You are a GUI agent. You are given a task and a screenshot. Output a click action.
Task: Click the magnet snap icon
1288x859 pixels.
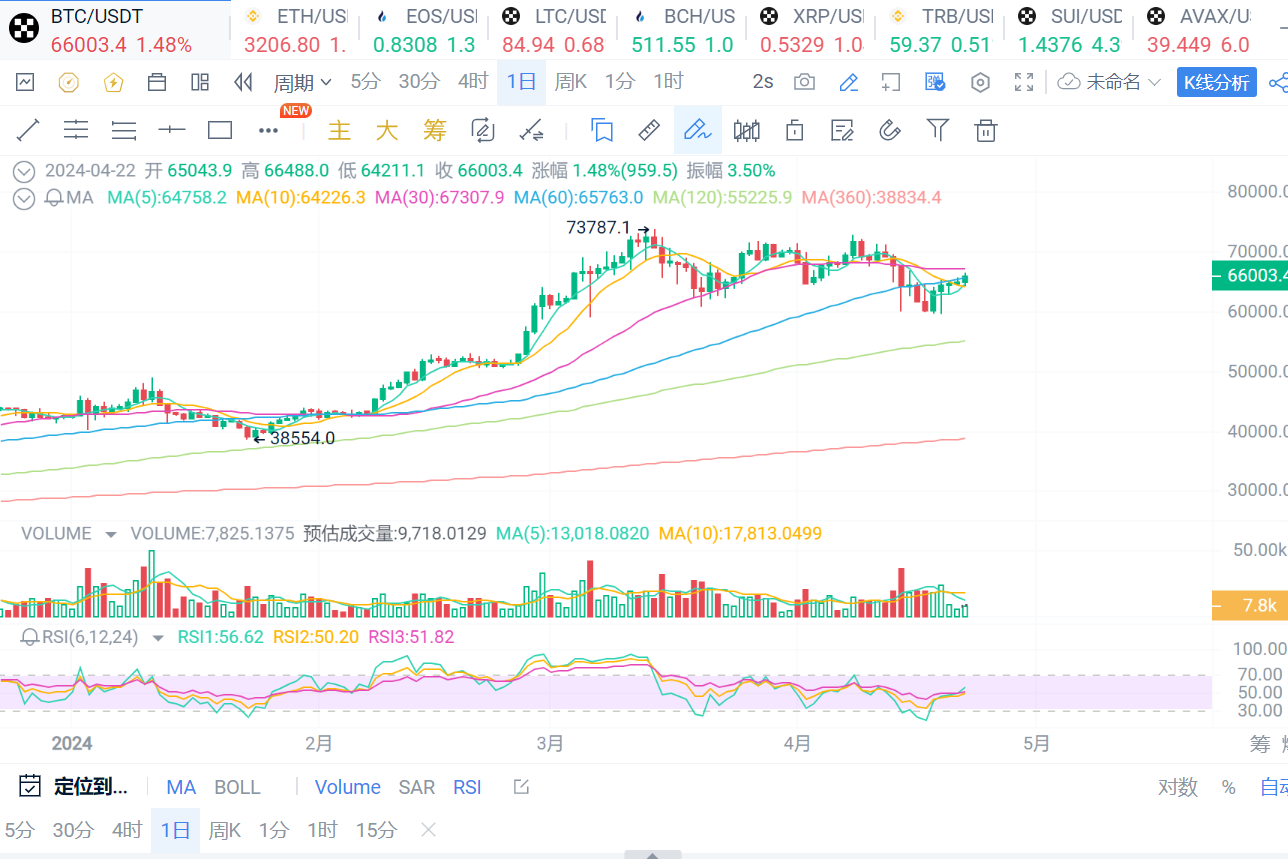point(889,130)
